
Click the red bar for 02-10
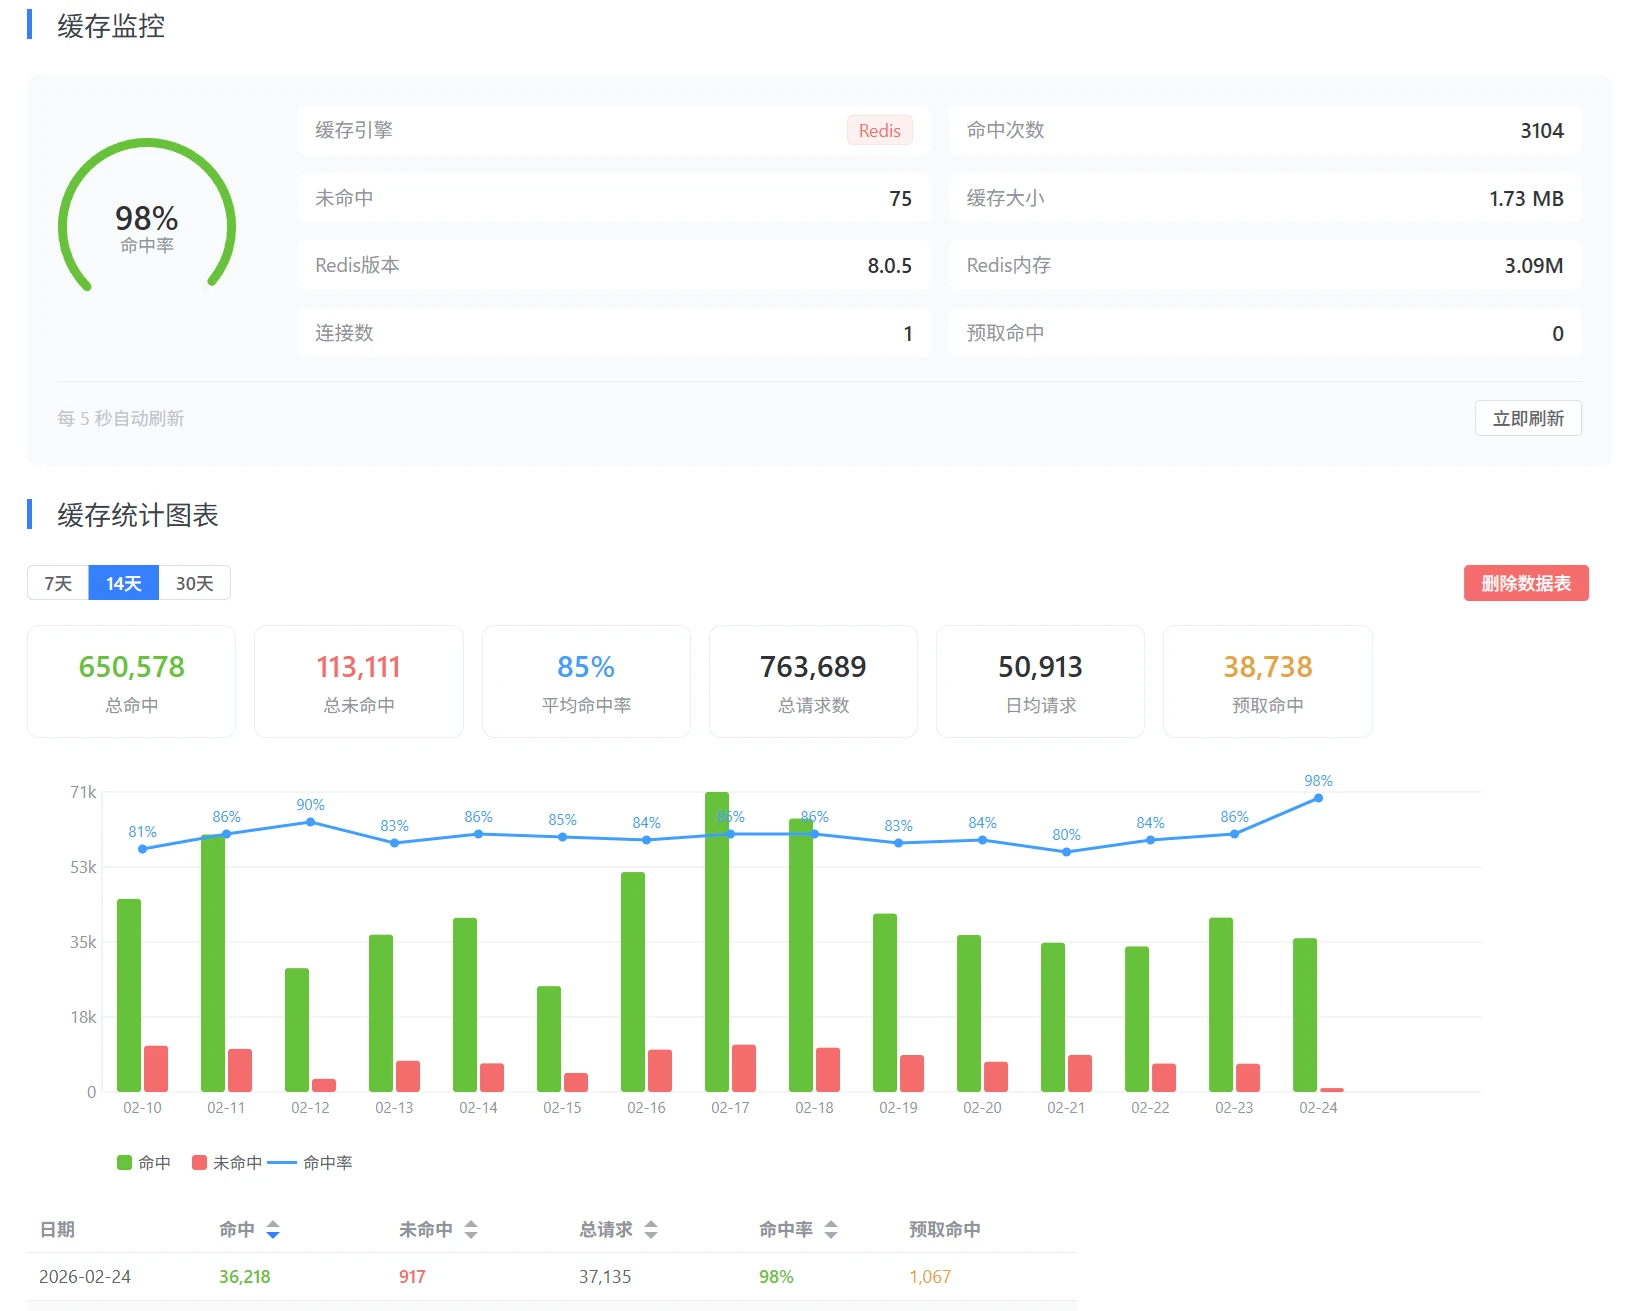(156, 1069)
